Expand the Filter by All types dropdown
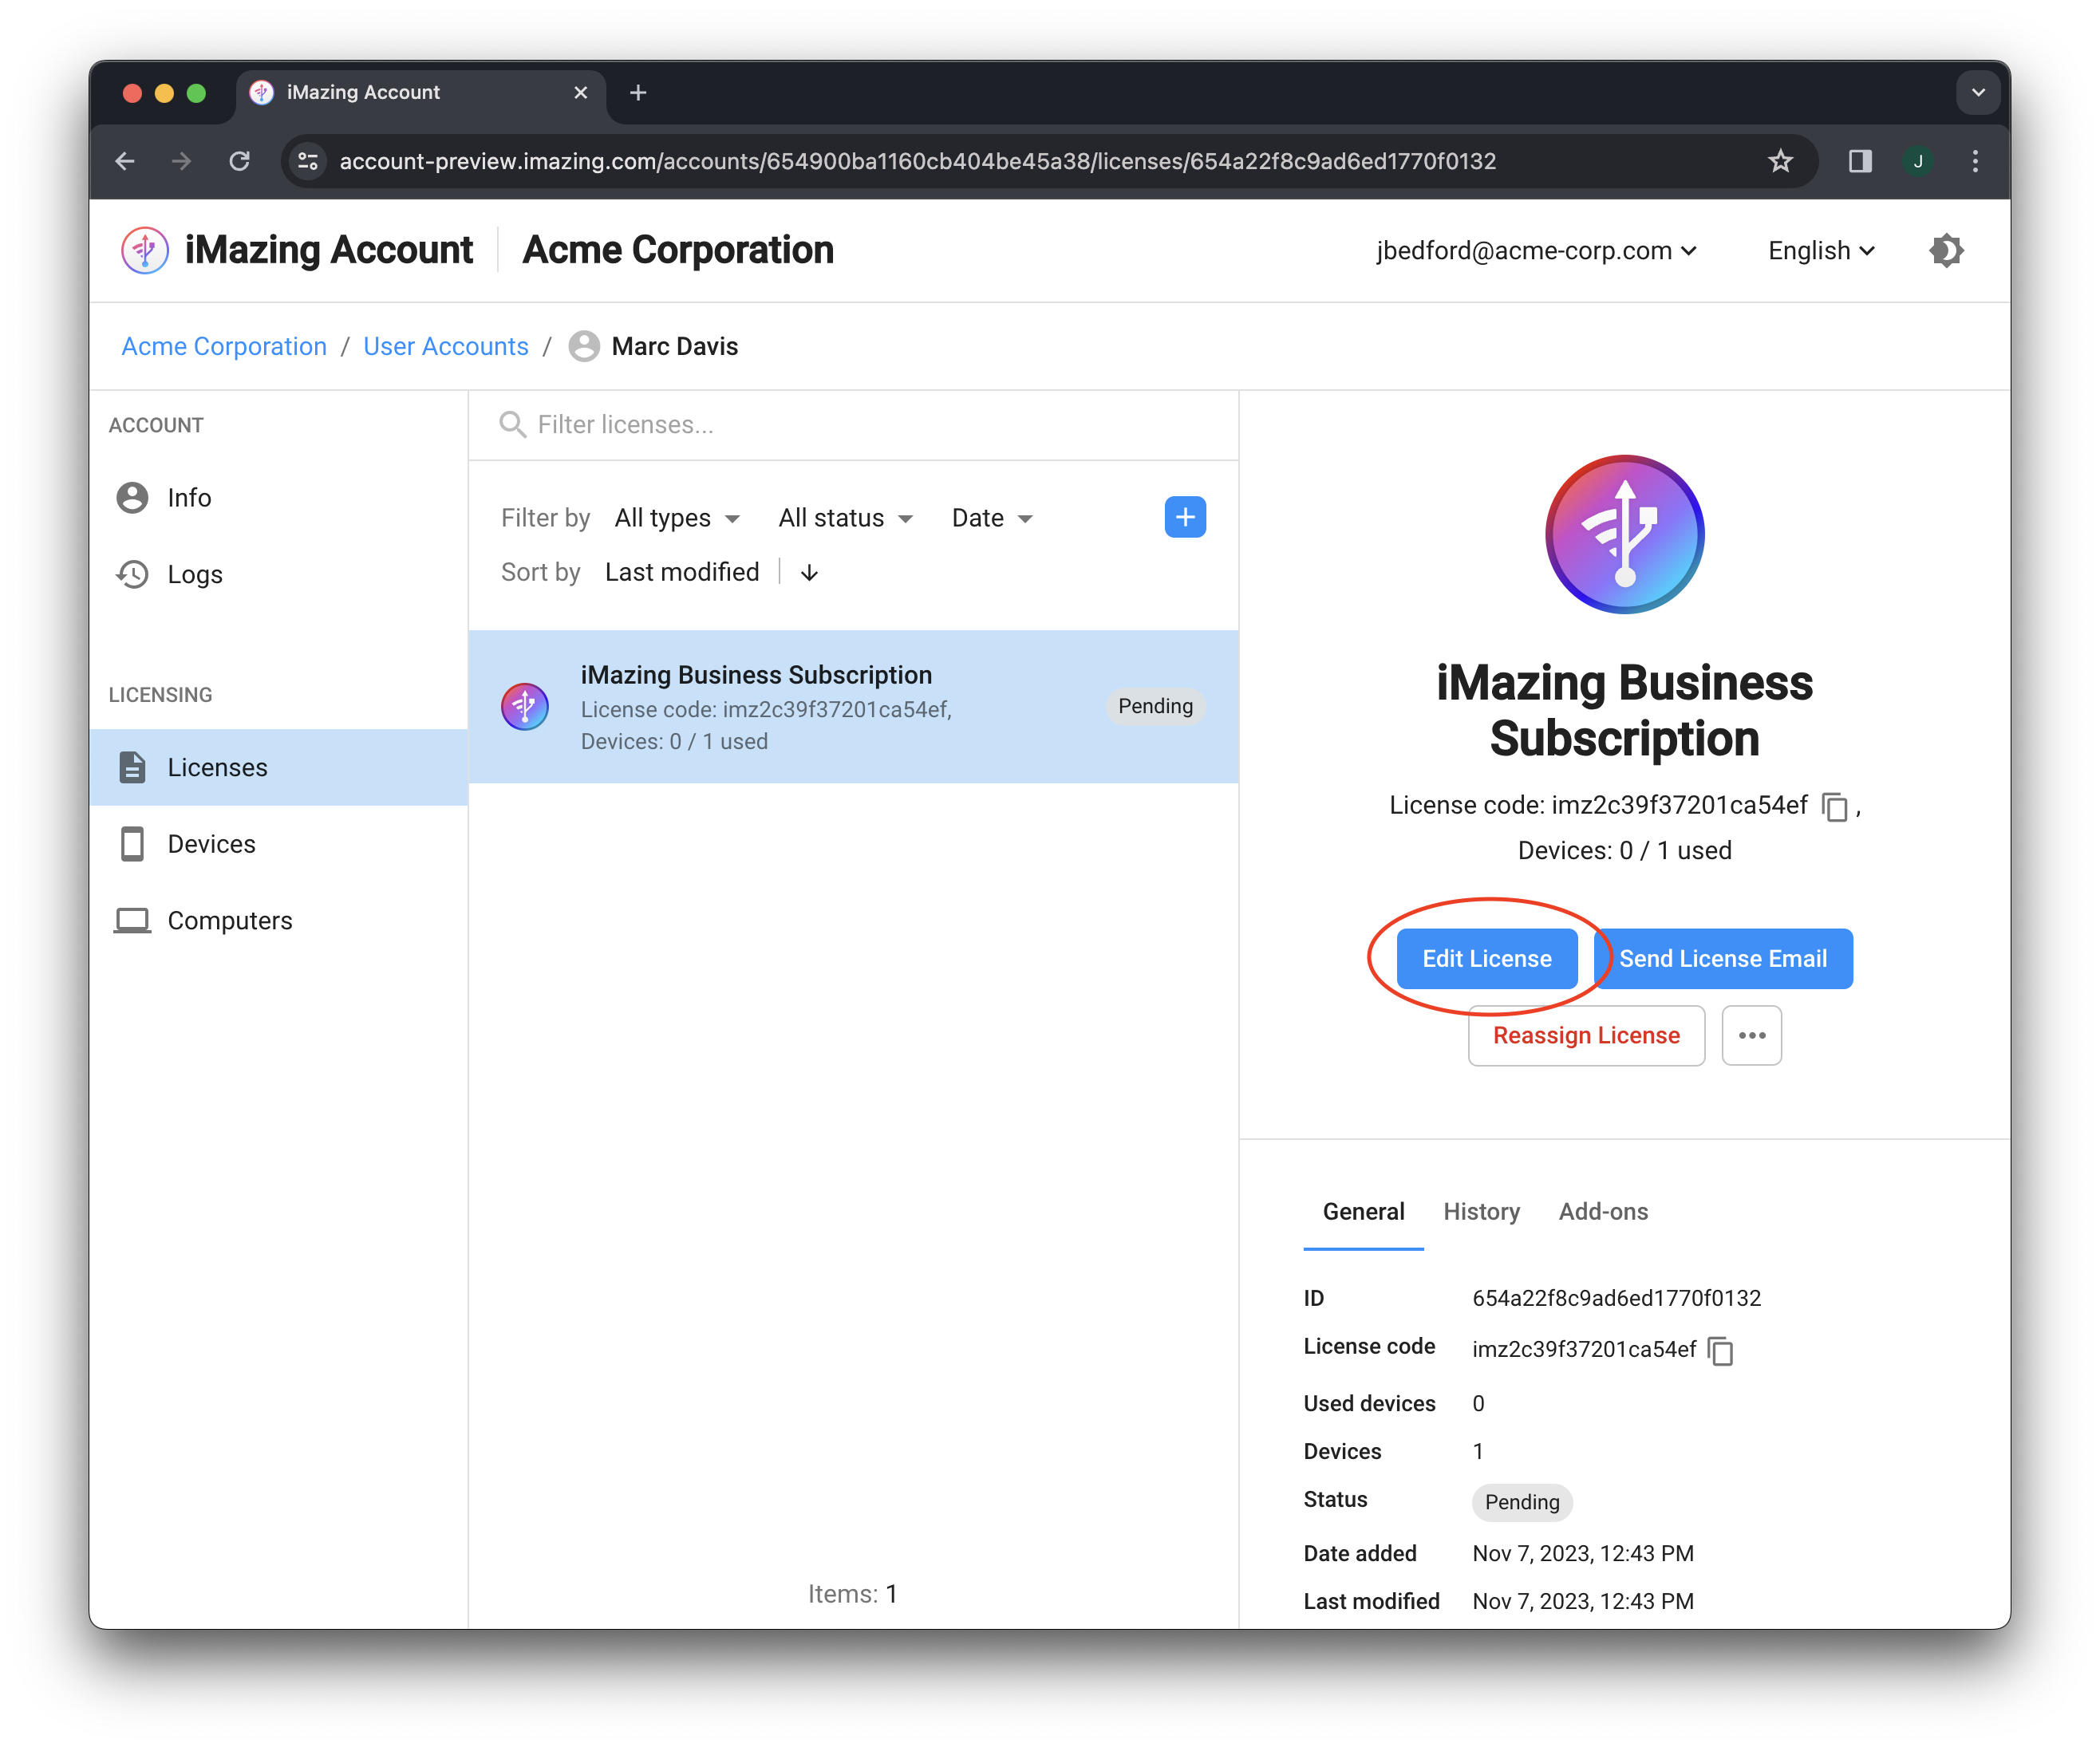 678,518
